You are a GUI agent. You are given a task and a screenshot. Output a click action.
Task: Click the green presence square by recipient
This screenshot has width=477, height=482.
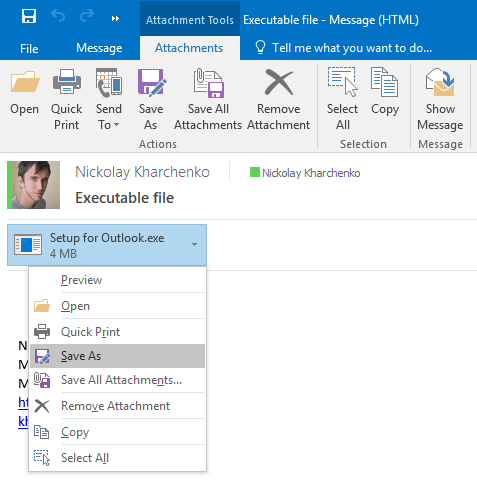pos(255,172)
